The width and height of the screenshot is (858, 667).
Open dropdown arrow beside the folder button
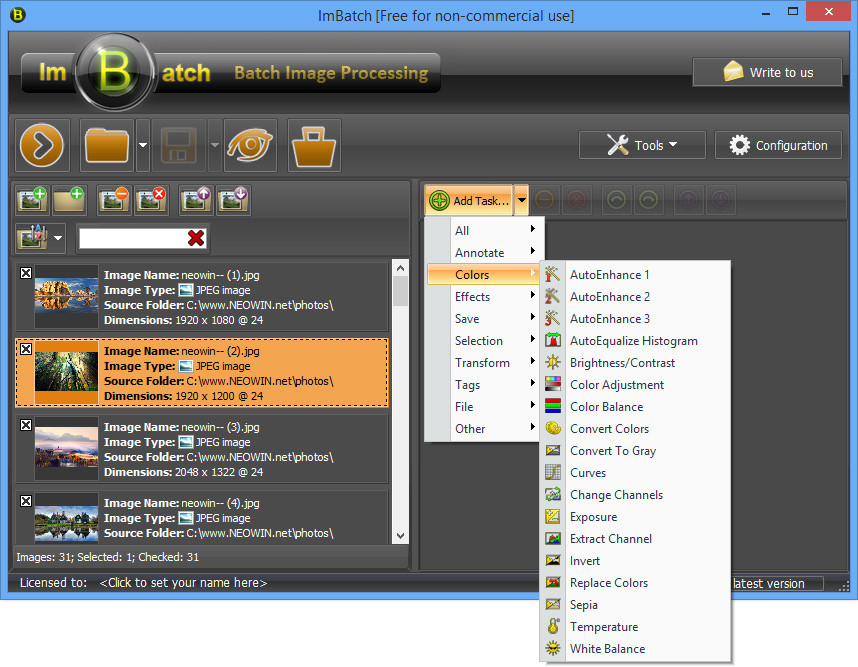click(143, 146)
